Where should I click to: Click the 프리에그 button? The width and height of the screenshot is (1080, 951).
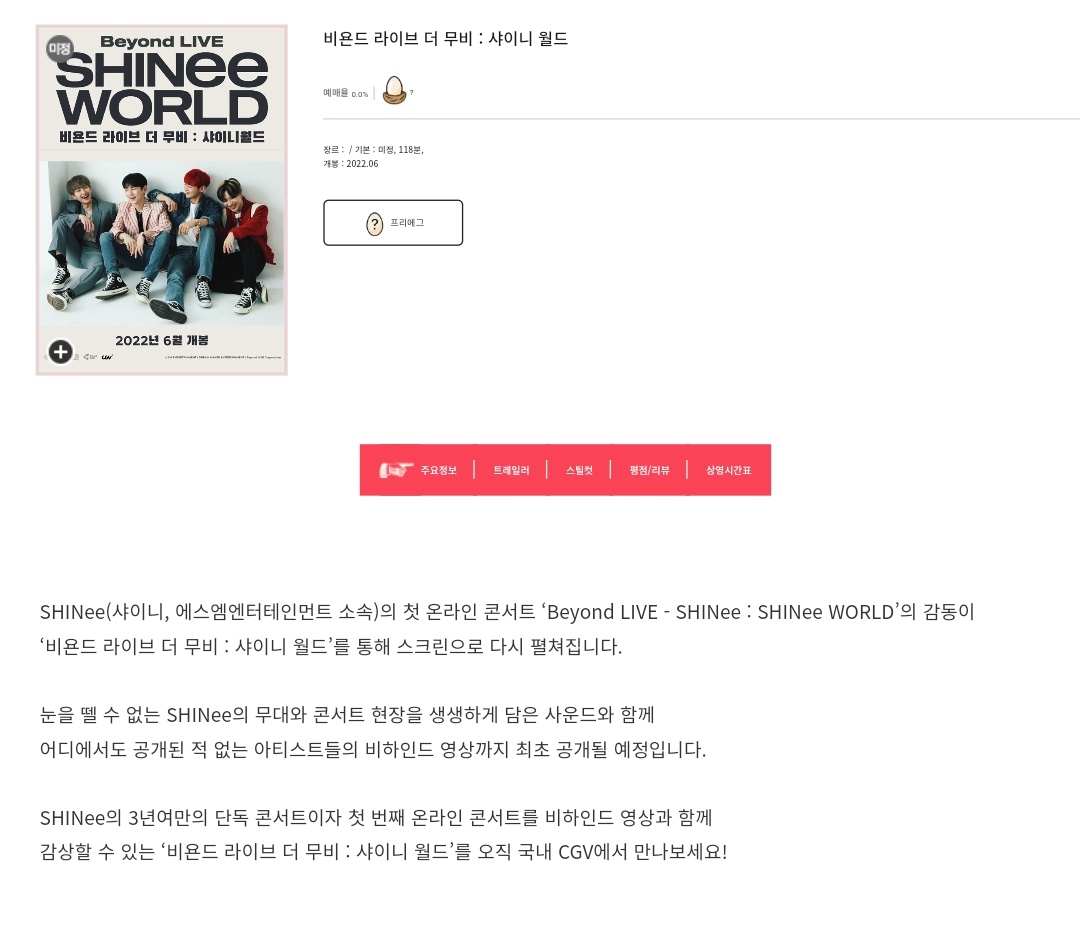point(393,222)
